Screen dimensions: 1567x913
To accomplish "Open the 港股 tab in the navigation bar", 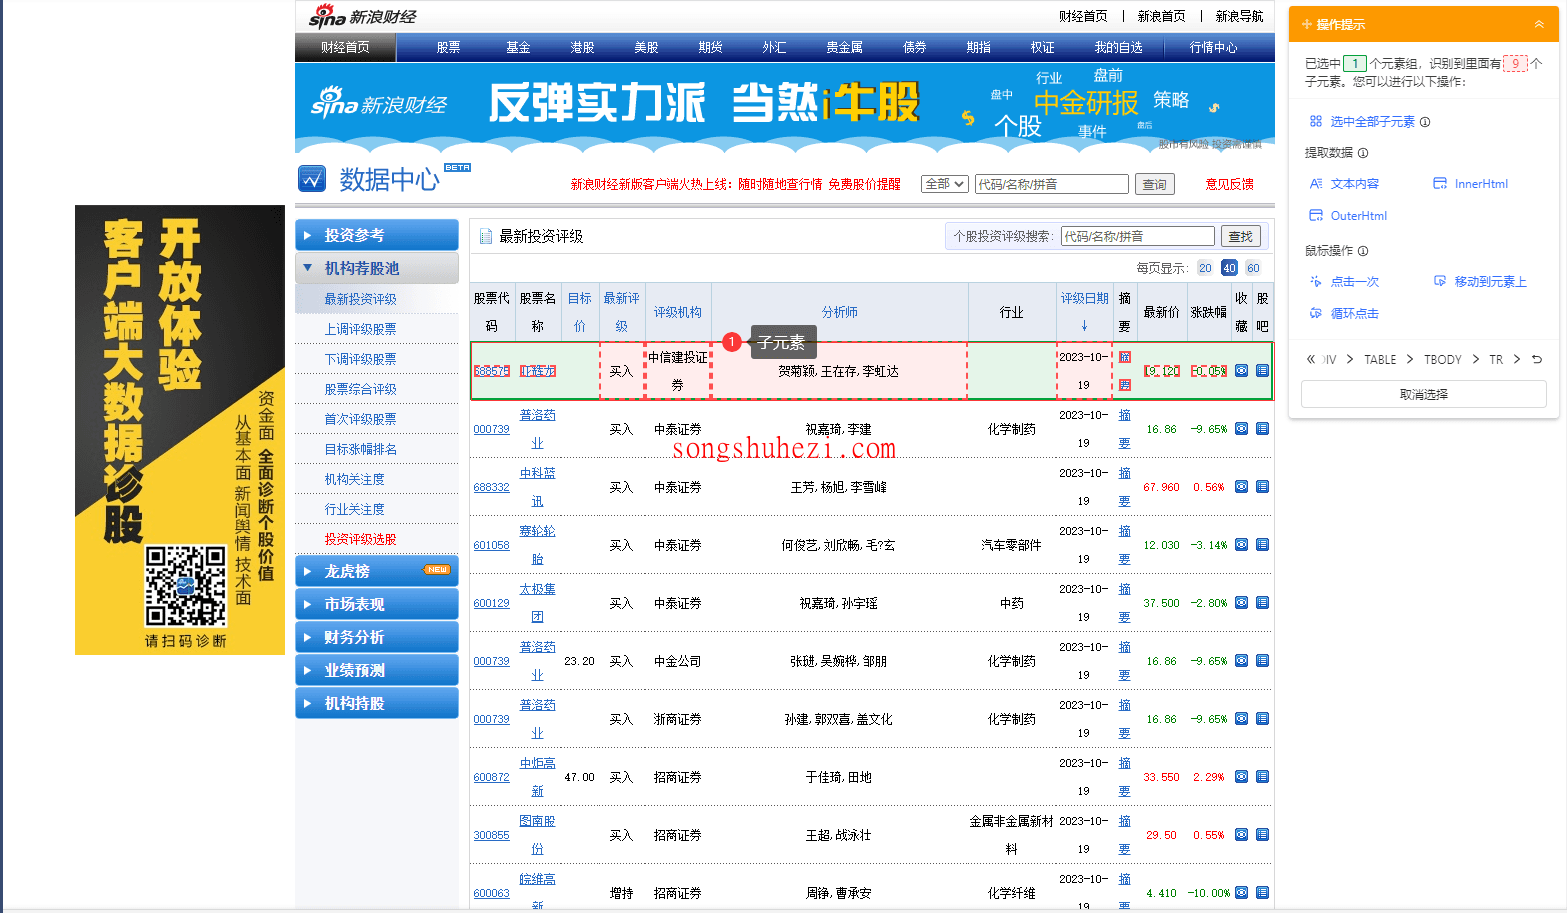I will (x=582, y=47).
